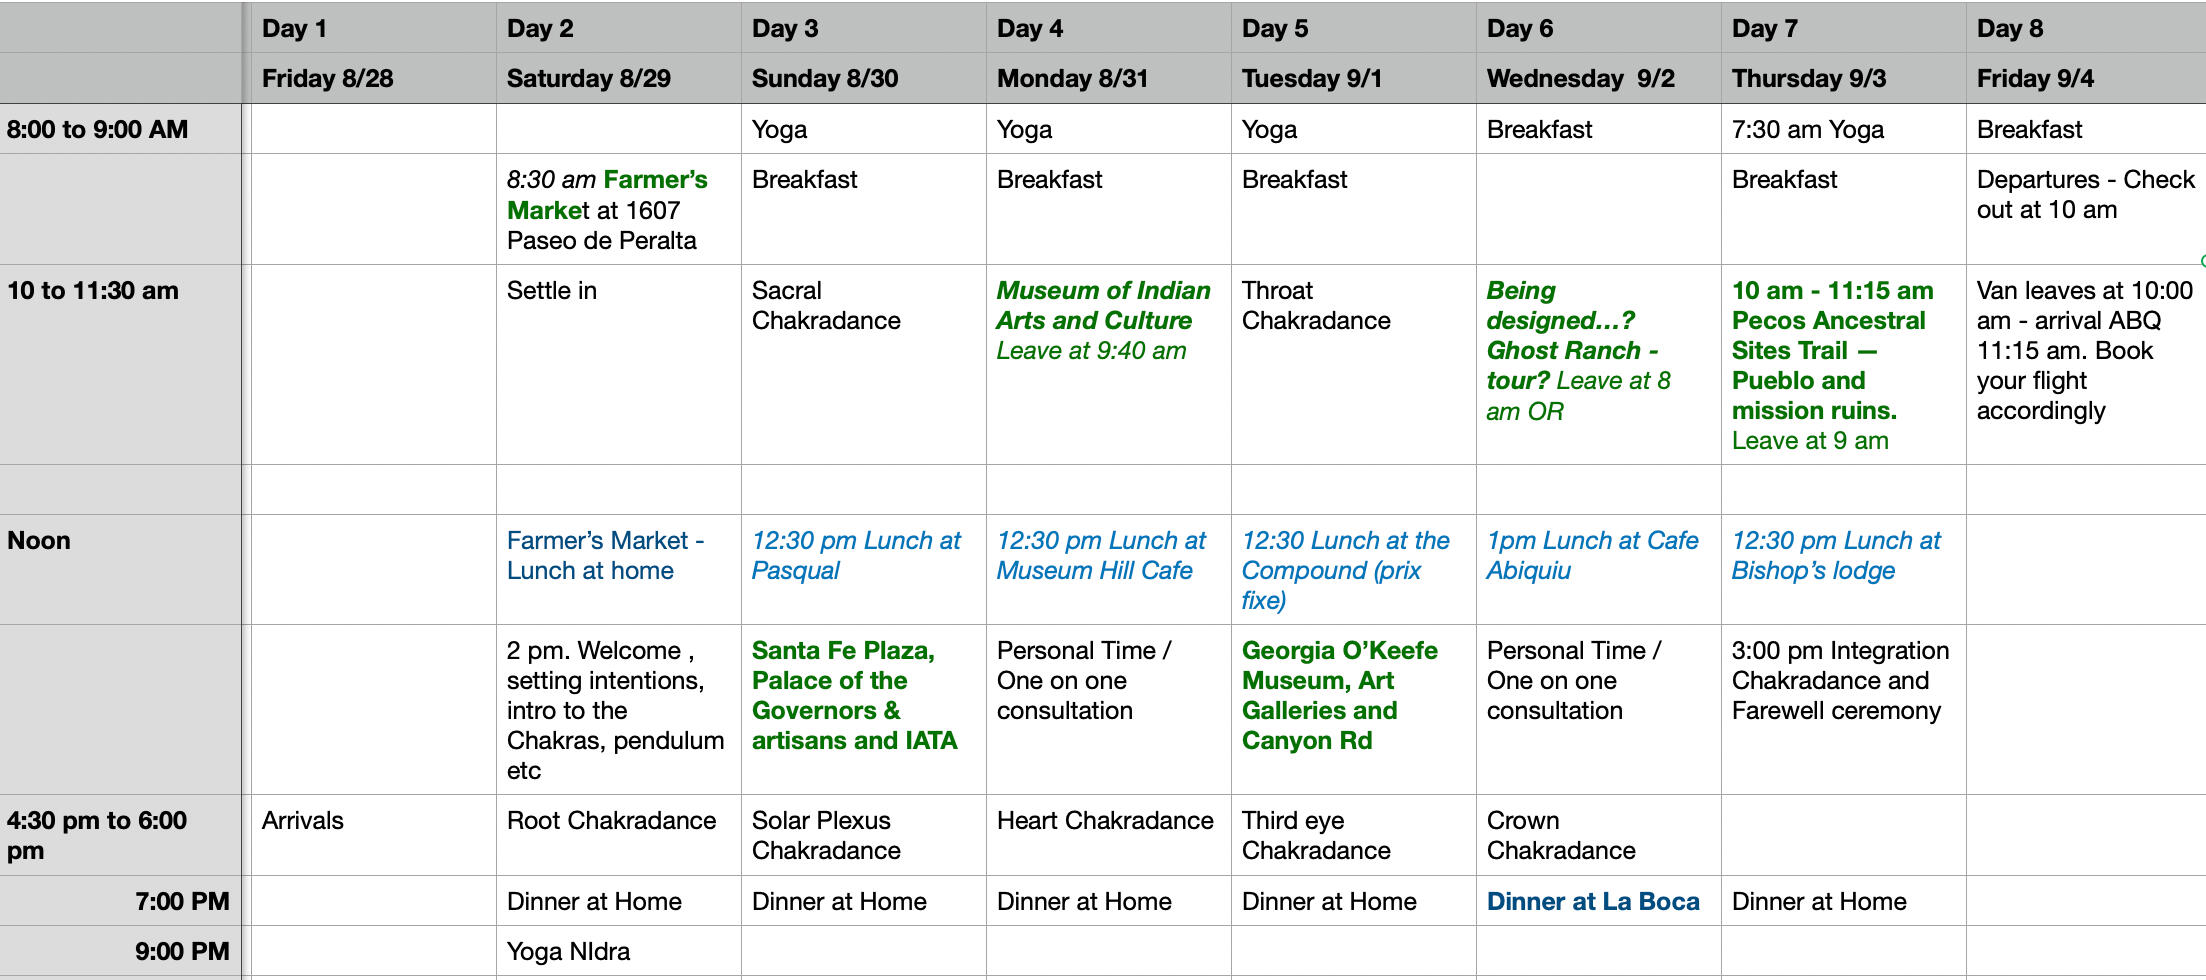The image size is (2206, 980).
Task: Select the Departures - Check out at 10 am cell
Action: tap(2086, 209)
